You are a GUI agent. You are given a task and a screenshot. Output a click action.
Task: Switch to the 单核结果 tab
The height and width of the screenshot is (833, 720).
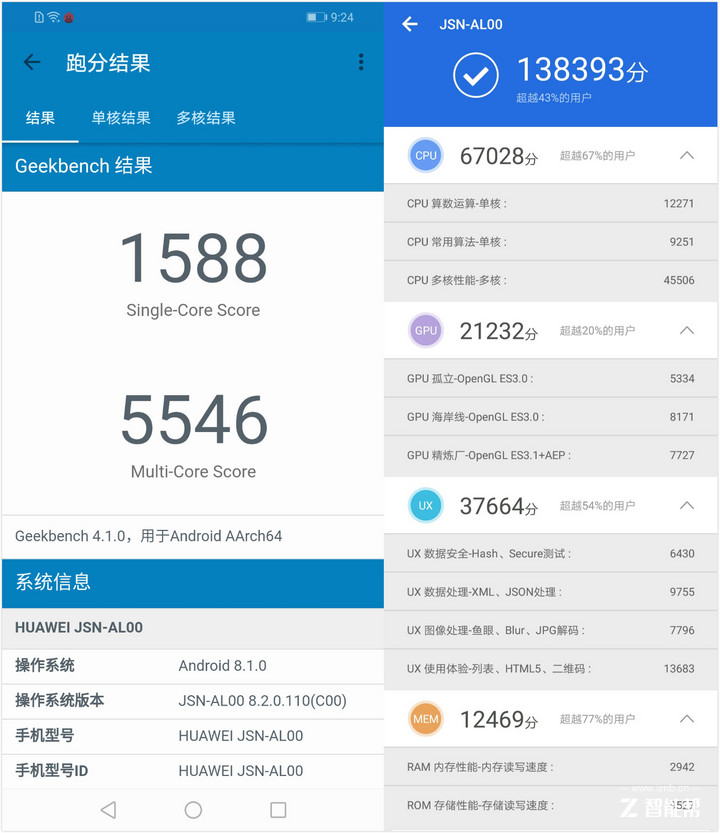121,118
